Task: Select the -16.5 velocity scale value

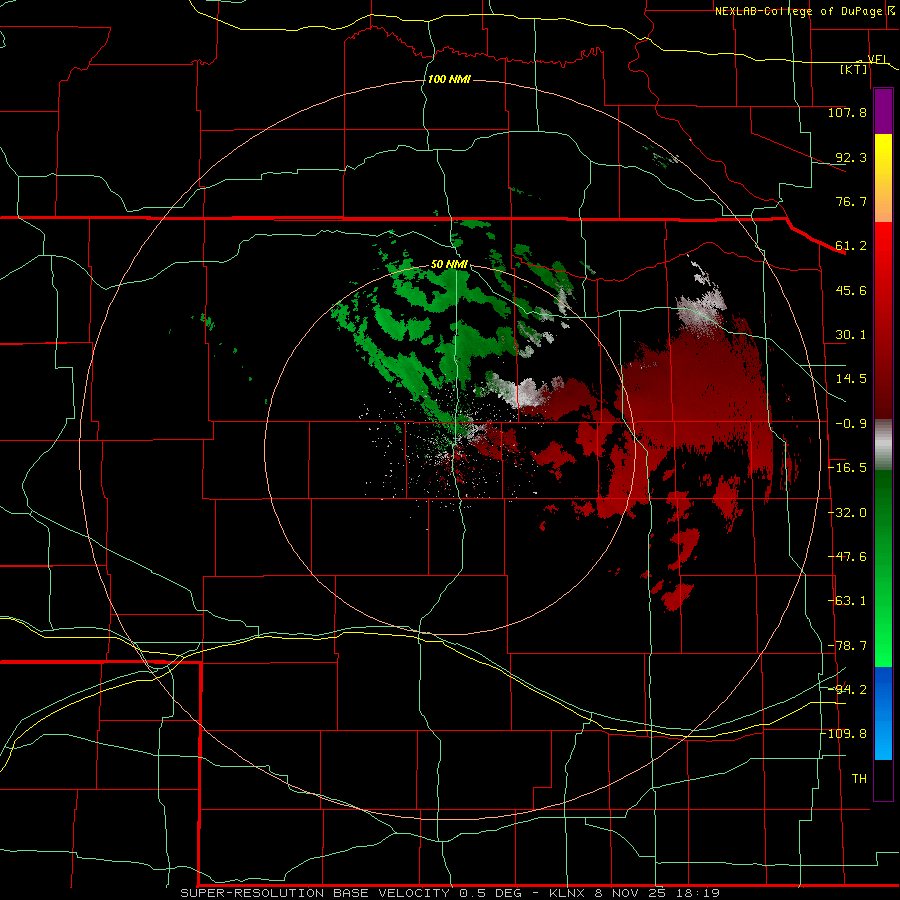Action: point(847,468)
